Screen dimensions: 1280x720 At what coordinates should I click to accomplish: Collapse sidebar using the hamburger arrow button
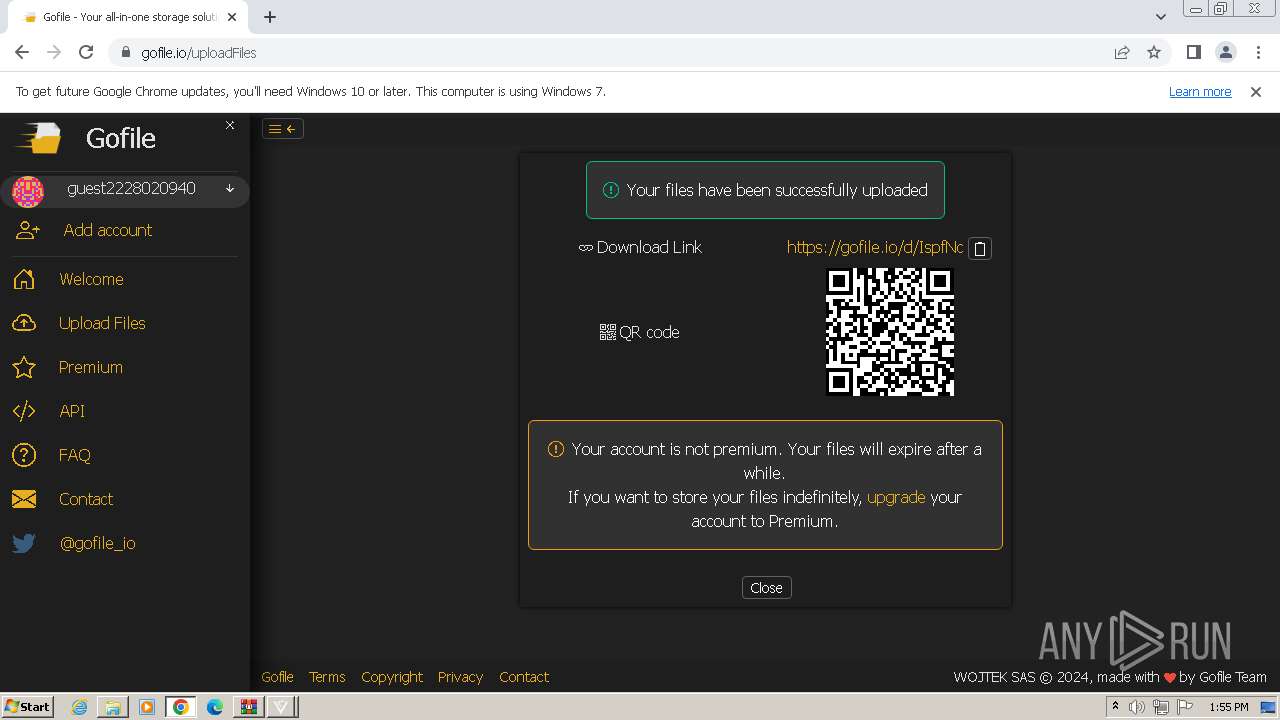tap(283, 128)
